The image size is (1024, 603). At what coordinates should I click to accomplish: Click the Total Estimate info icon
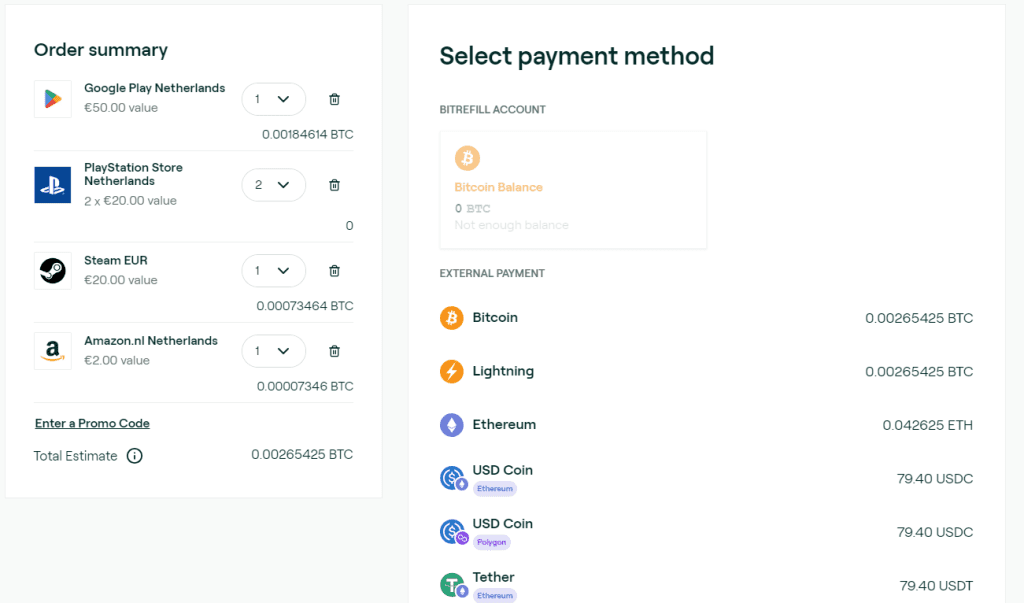point(134,456)
